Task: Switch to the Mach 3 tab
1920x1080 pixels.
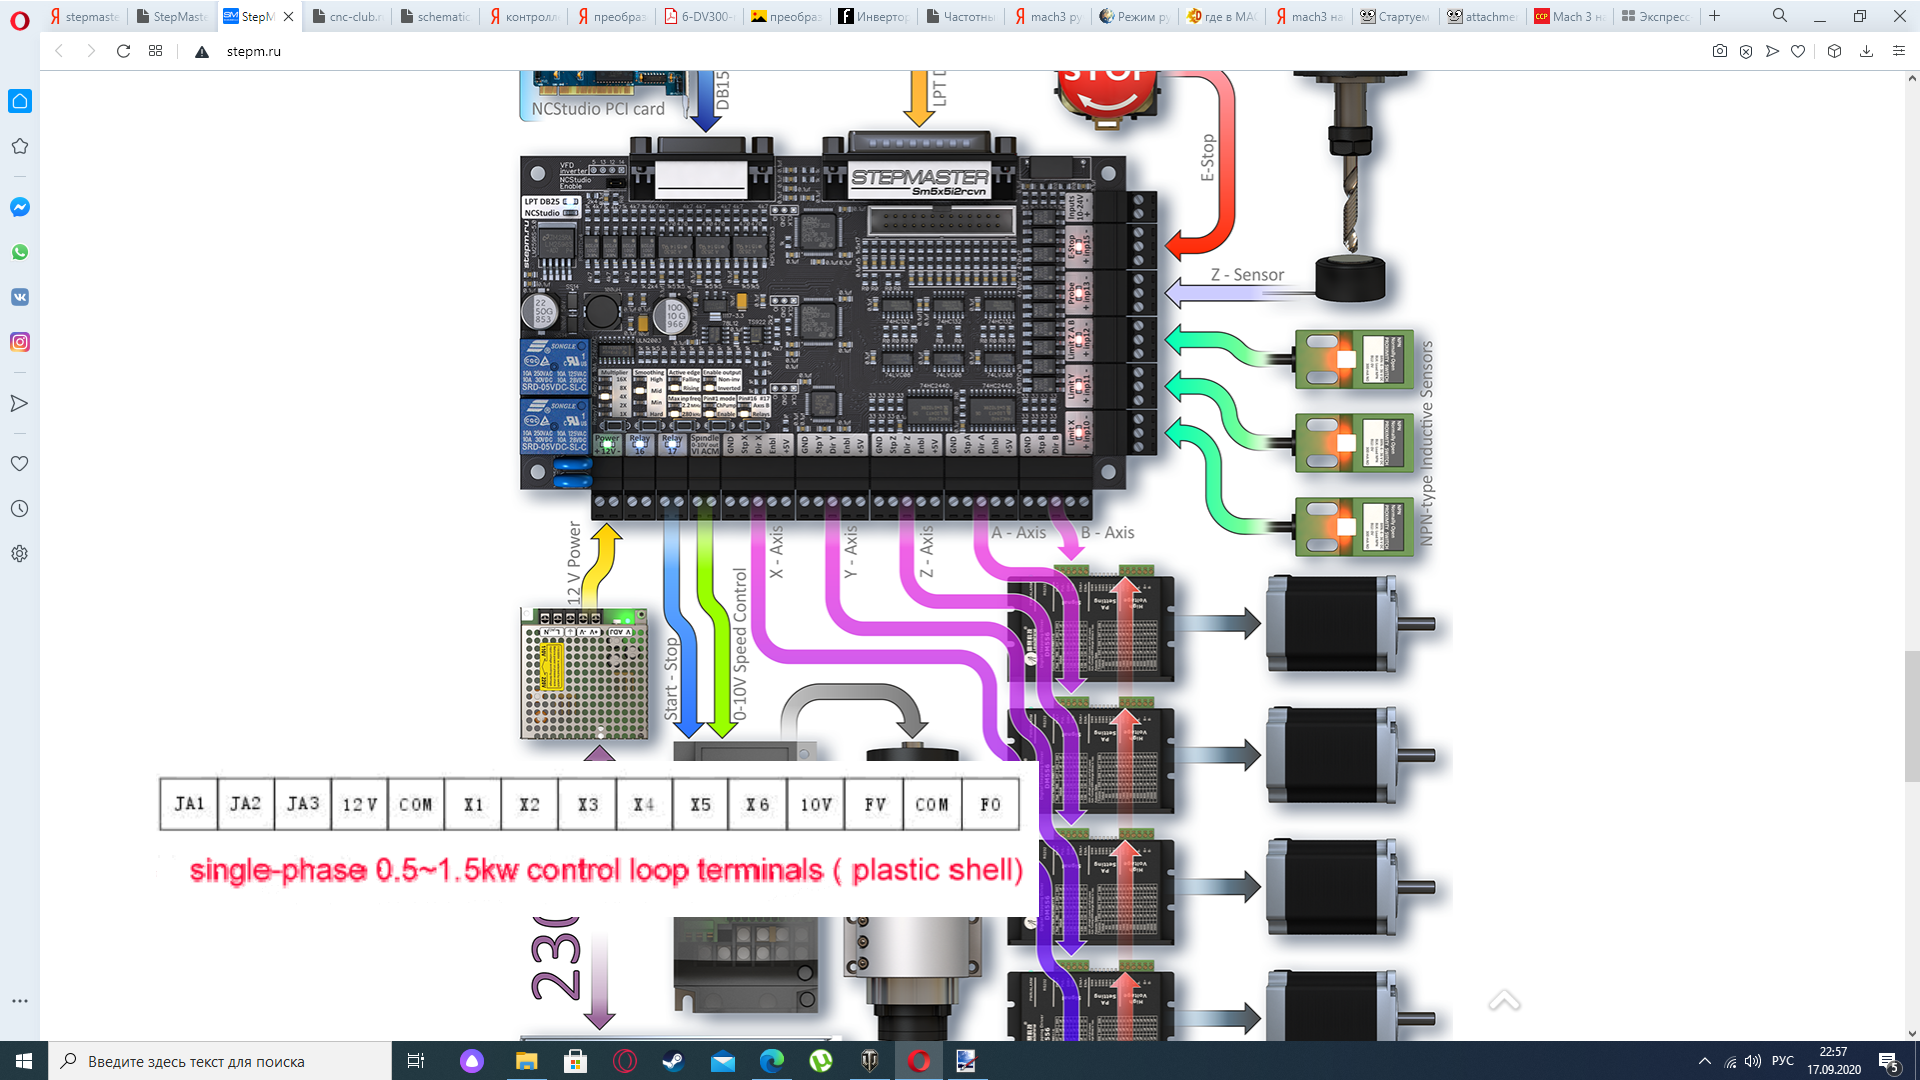Action: click(x=1569, y=16)
